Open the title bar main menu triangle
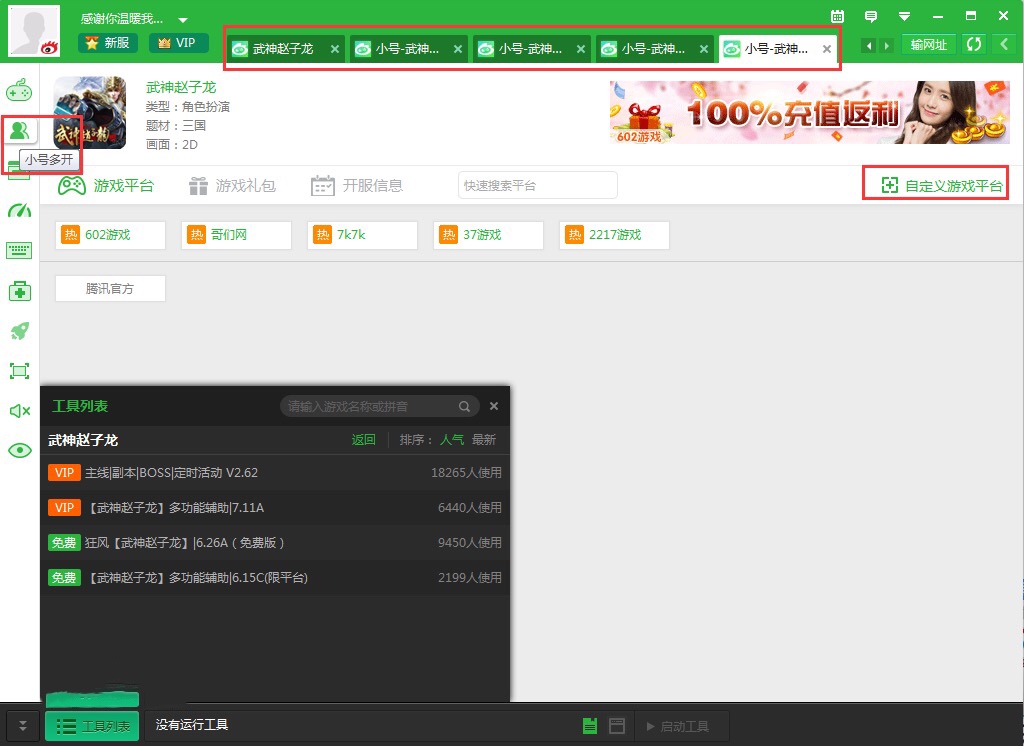Image resolution: width=1024 pixels, height=746 pixels. coord(904,16)
